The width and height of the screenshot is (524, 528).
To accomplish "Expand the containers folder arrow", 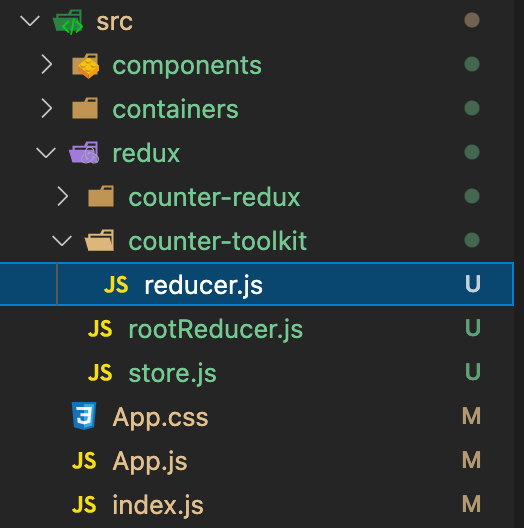I will click(47, 108).
